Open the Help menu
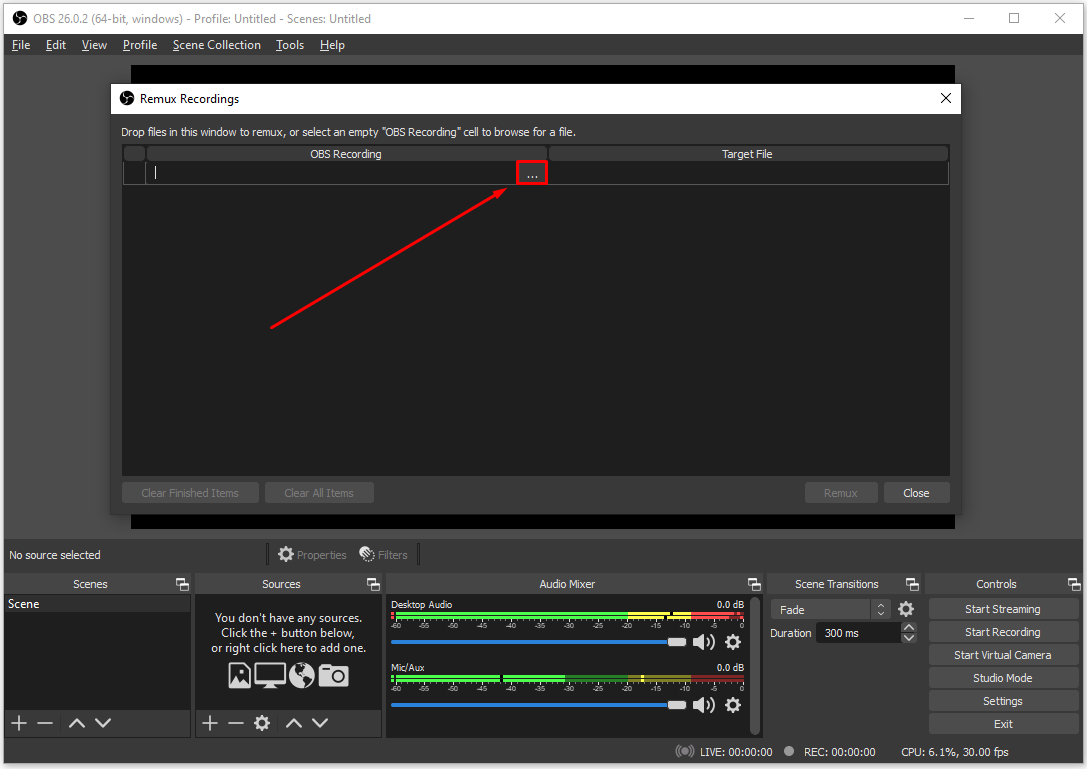Screen dimensions: 1087x769 point(332,45)
